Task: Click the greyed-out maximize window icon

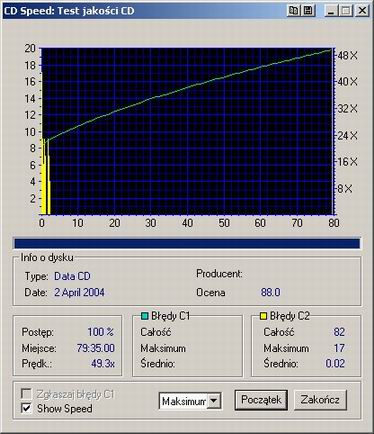Action: tap(346, 11)
